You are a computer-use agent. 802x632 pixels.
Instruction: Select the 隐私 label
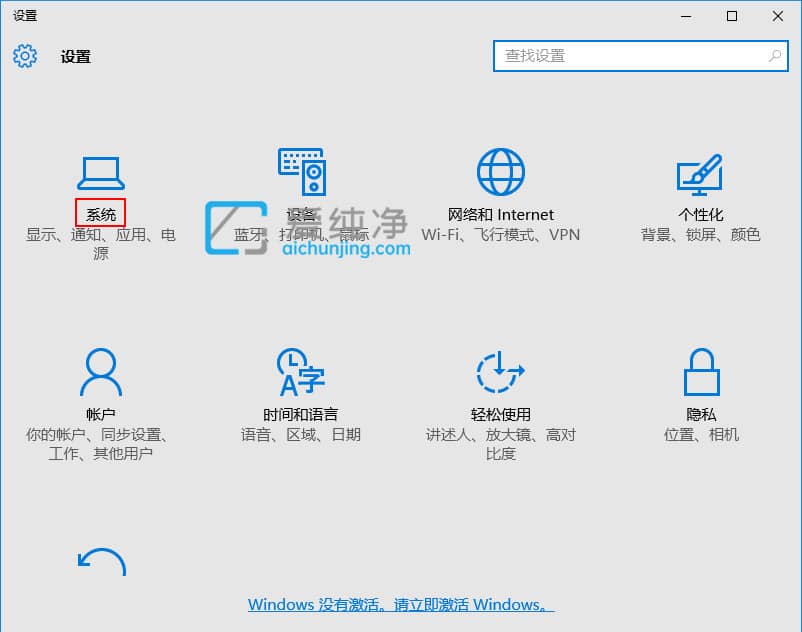point(701,414)
